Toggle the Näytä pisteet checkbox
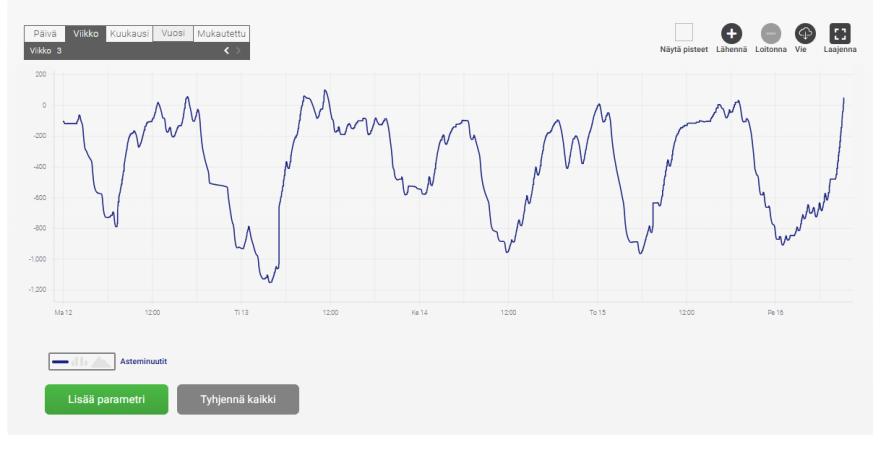 pyautogui.click(x=684, y=32)
